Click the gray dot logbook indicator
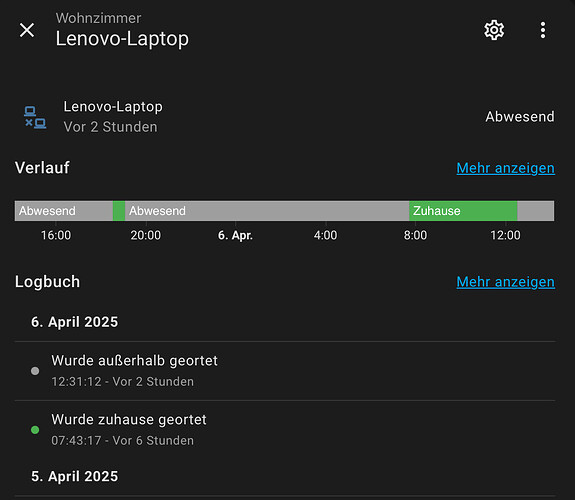Image resolution: width=575 pixels, height=500 pixels. 35,371
